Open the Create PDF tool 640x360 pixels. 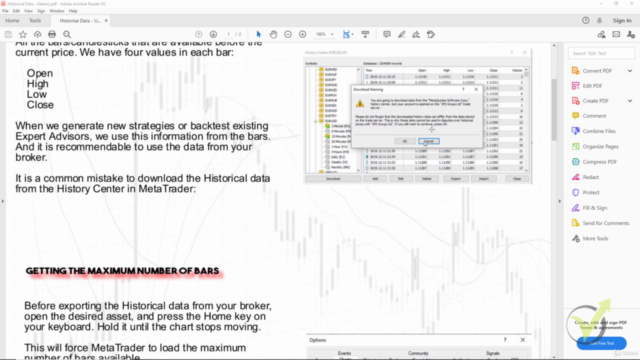(596, 101)
